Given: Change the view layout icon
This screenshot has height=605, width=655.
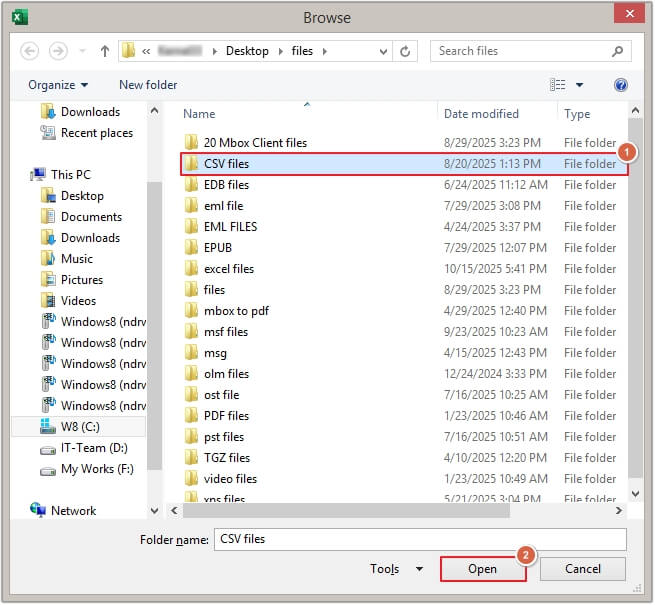Looking at the screenshot, I should [x=557, y=85].
